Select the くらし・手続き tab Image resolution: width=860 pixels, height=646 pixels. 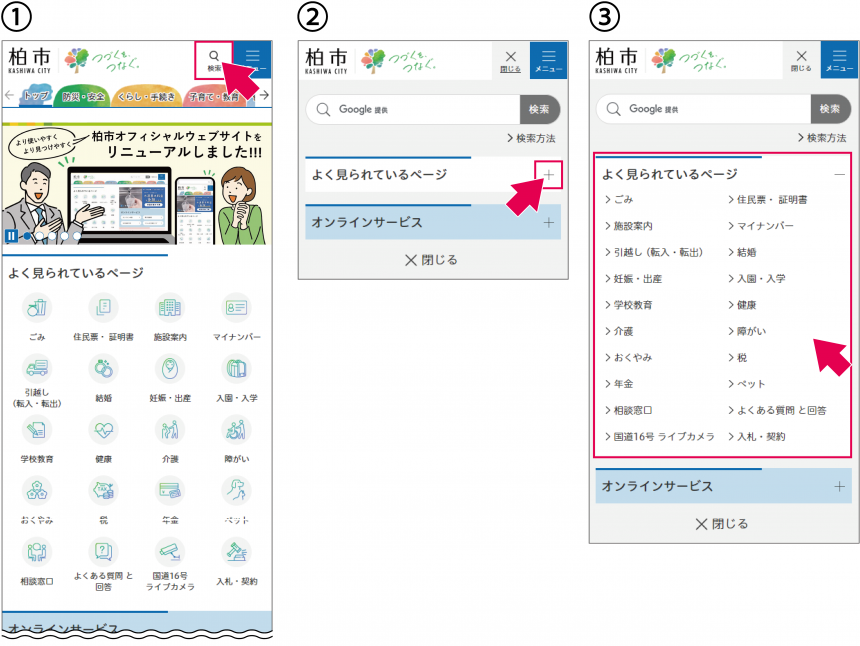[x=147, y=97]
